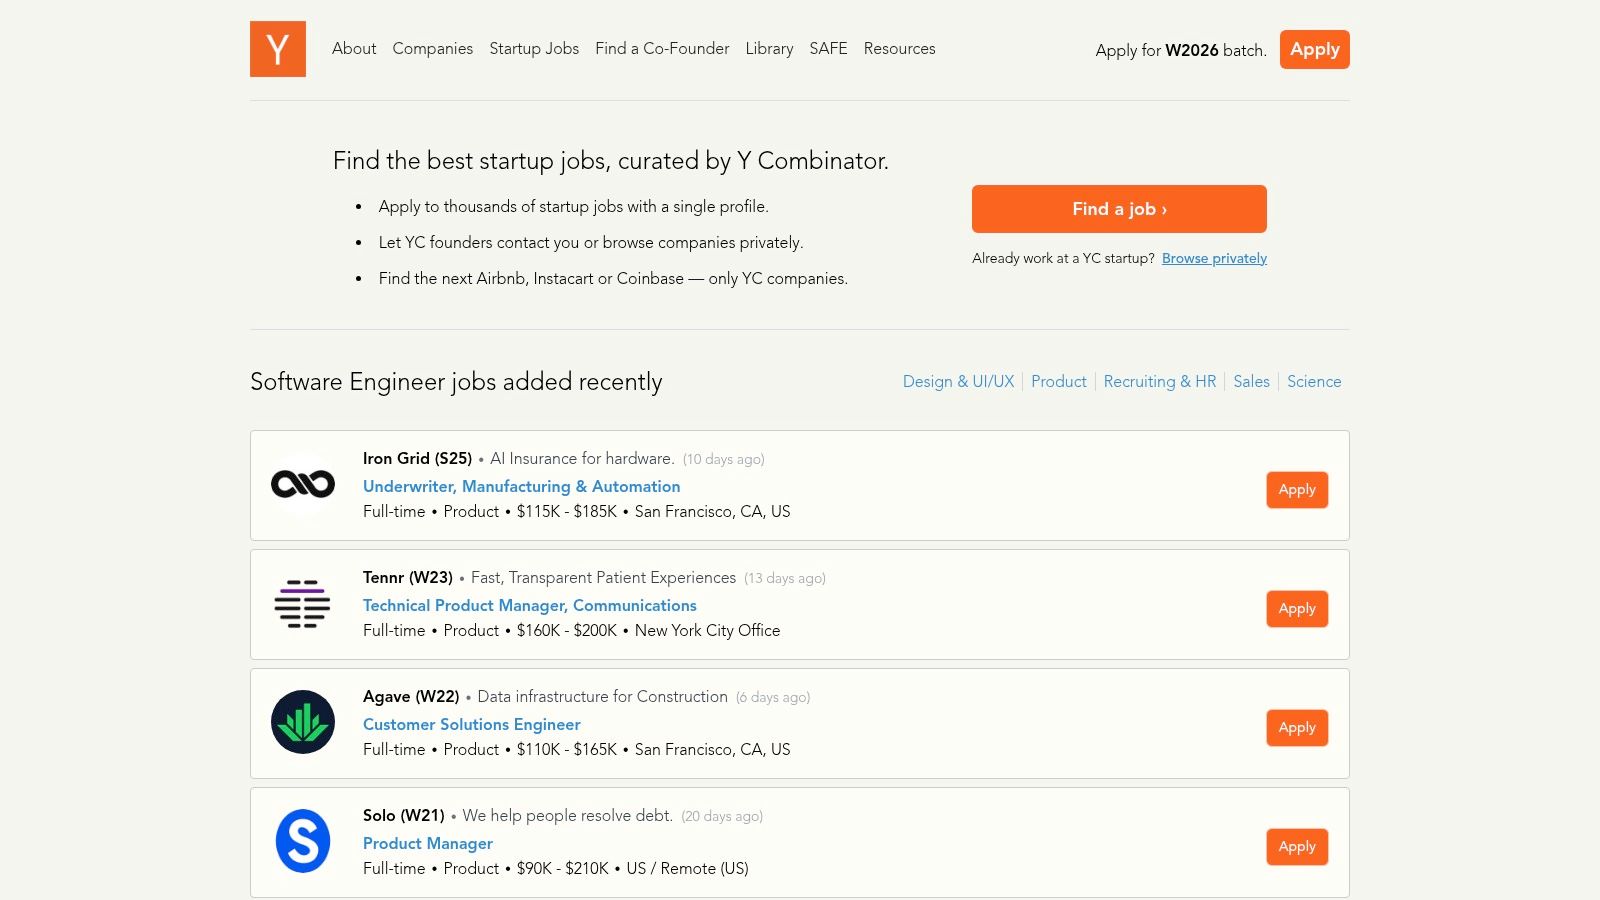View the Customer Solutions Engineer posting
Image resolution: width=1600 pixels, height=900 pixels.
tap(471, 724)
